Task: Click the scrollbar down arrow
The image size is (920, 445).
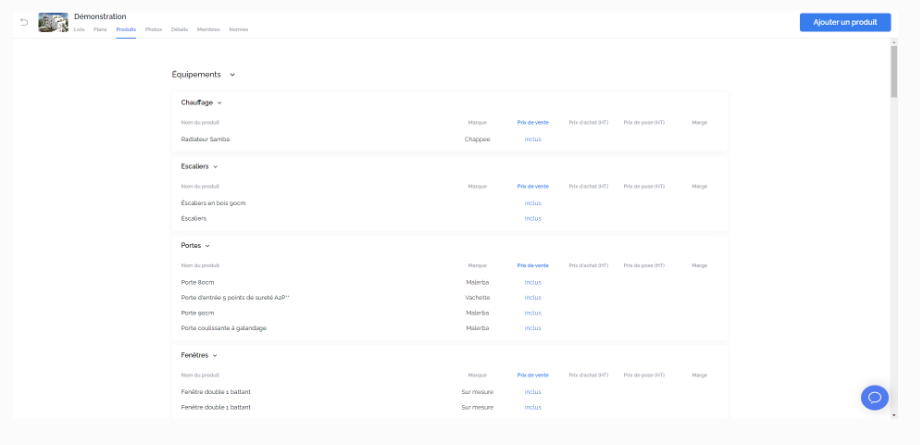Action: [x=894, y=415]
